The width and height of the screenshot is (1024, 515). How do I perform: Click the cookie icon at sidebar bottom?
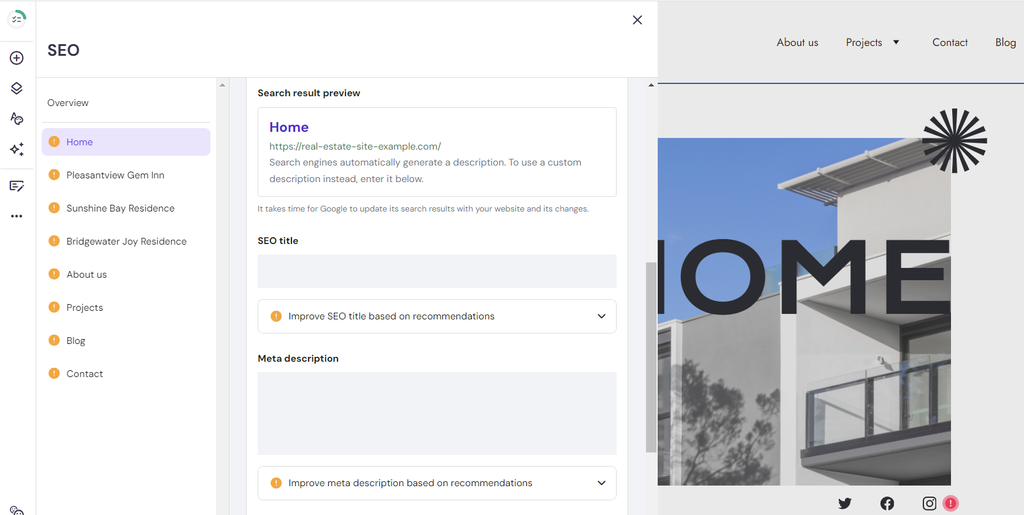[17, 511]
